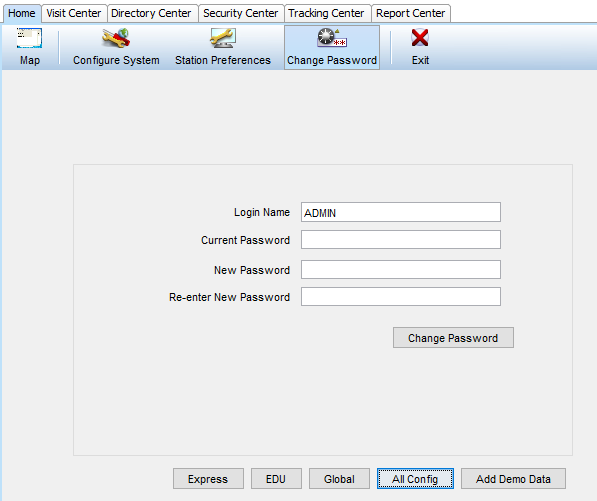Viewport: 597px width, 501px height.
Task: Open the Directory Center tab
Action: click(151, 13)
